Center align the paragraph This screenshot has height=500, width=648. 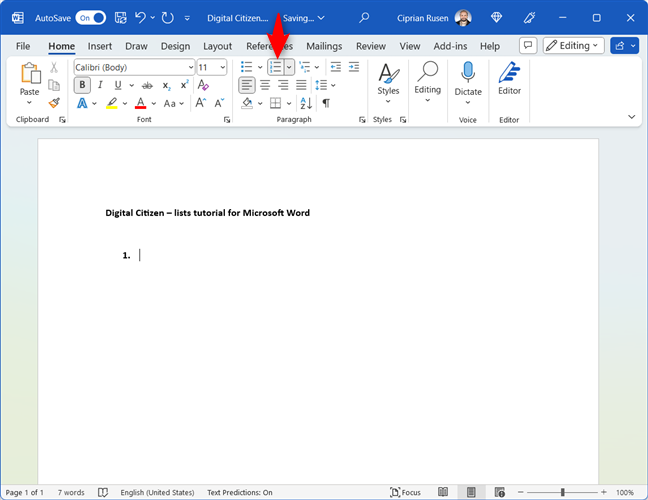pyautogui.click(x=265, y=85)
